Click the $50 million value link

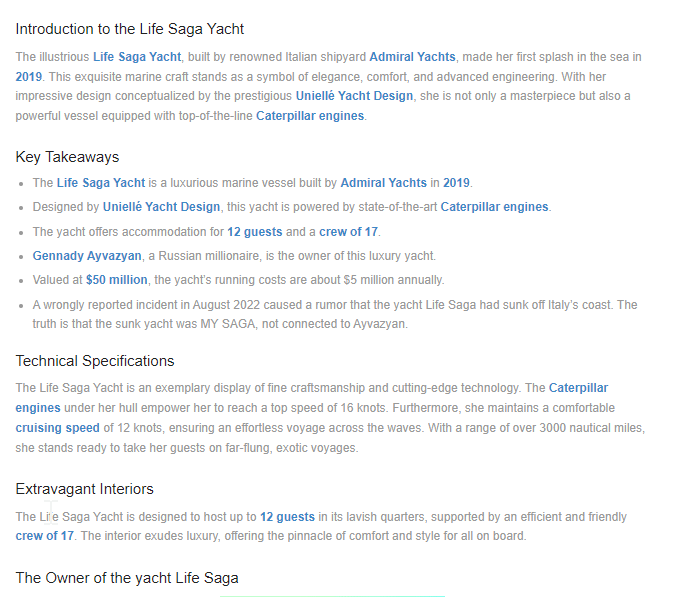click(x=116, y=280)
